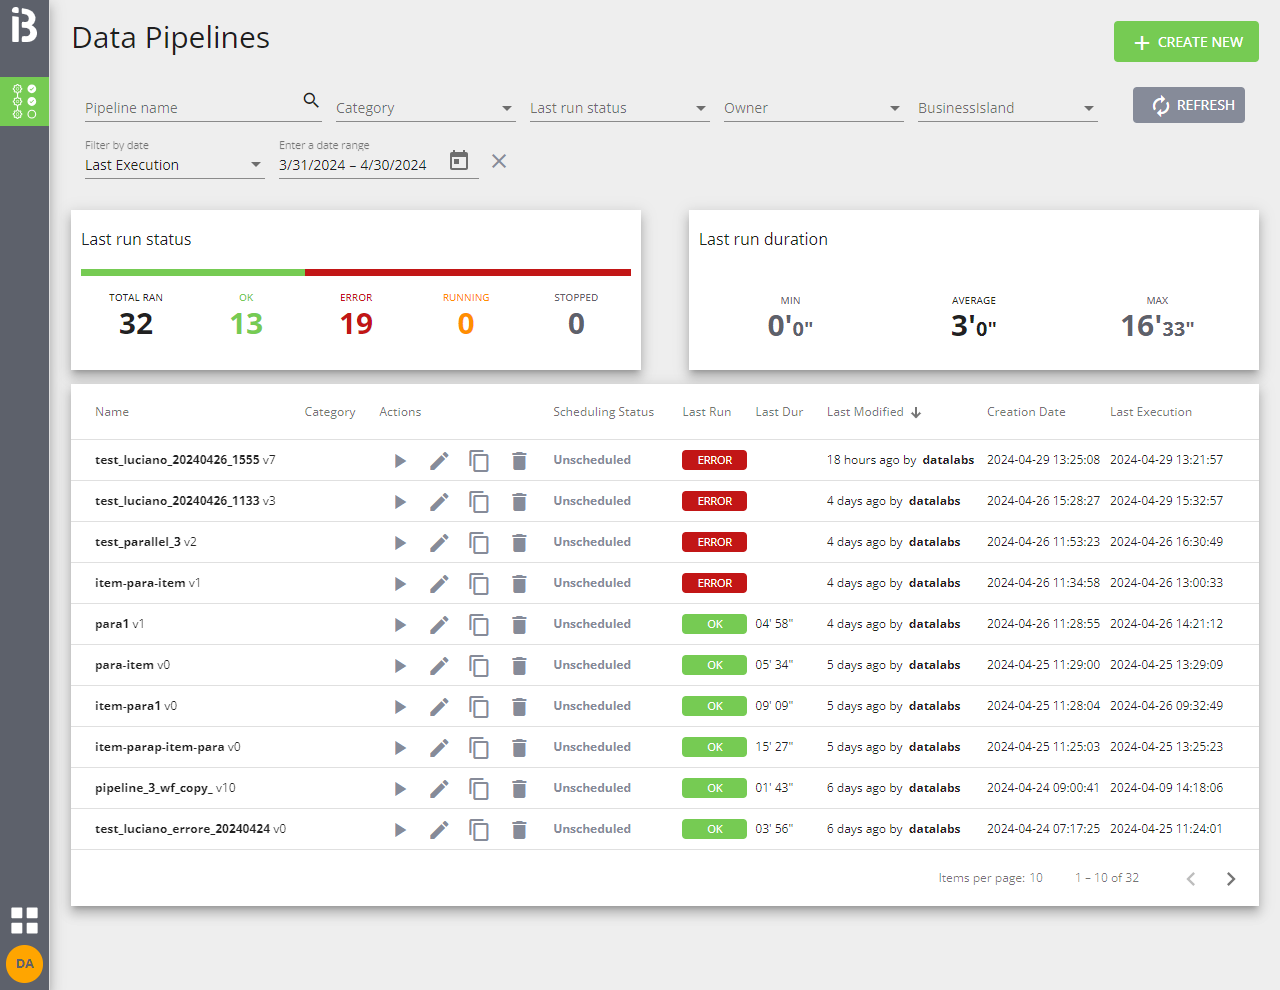Open the date range calendar picker
Viewport: 1280px width, 990px height.
457,160
